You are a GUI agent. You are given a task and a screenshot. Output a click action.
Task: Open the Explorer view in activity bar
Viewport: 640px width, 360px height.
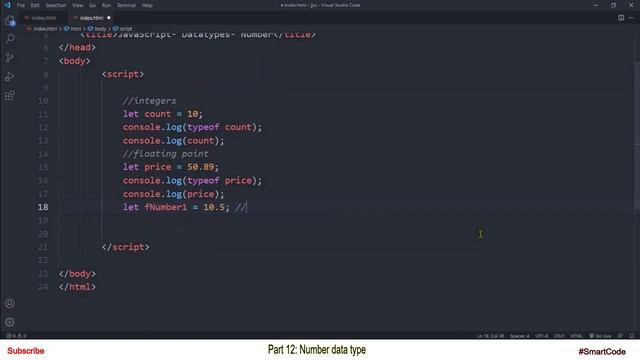pyautogui.click(x=10, y=20)
